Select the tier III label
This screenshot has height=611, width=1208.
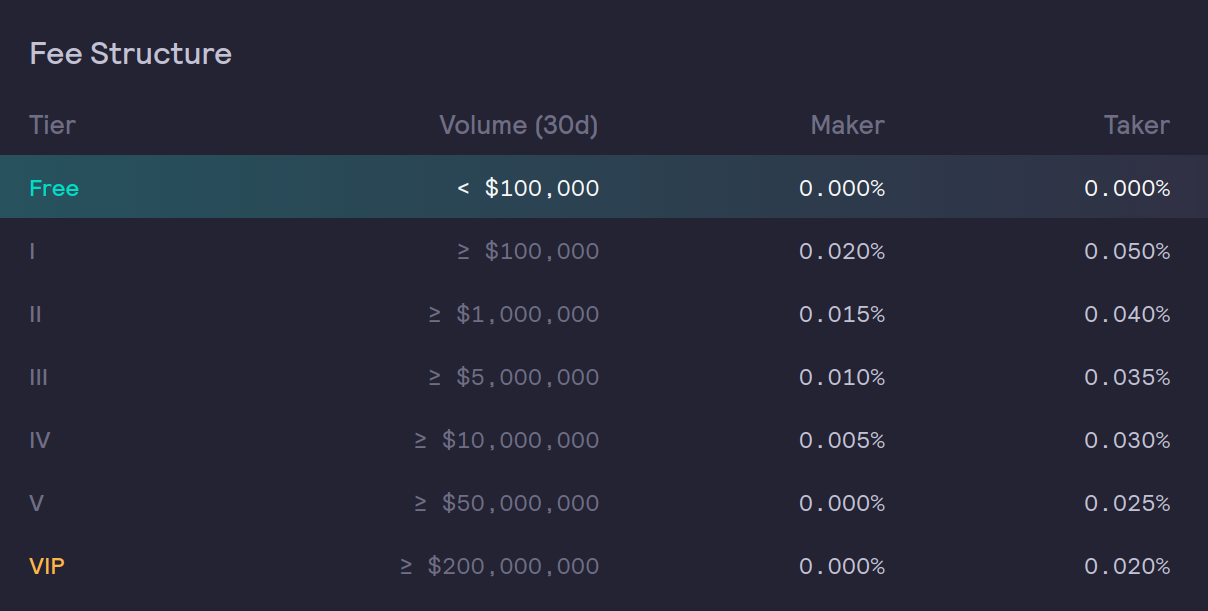39,377
